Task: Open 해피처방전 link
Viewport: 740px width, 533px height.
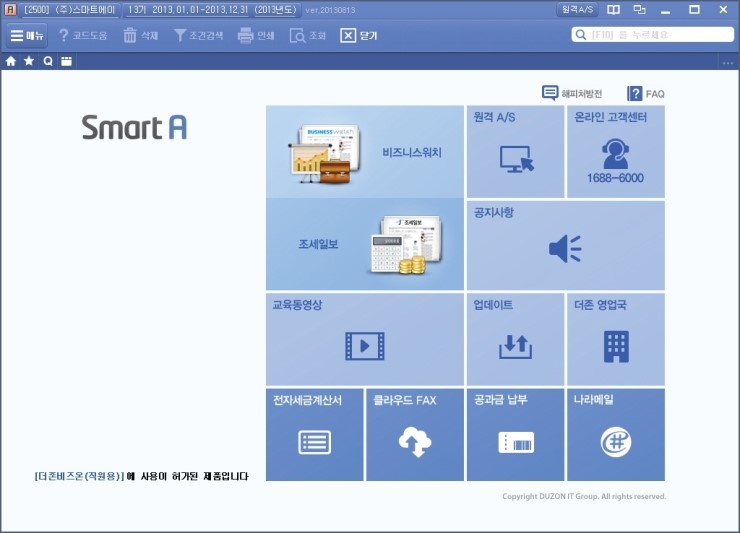Action: click(x=572, y=93)
